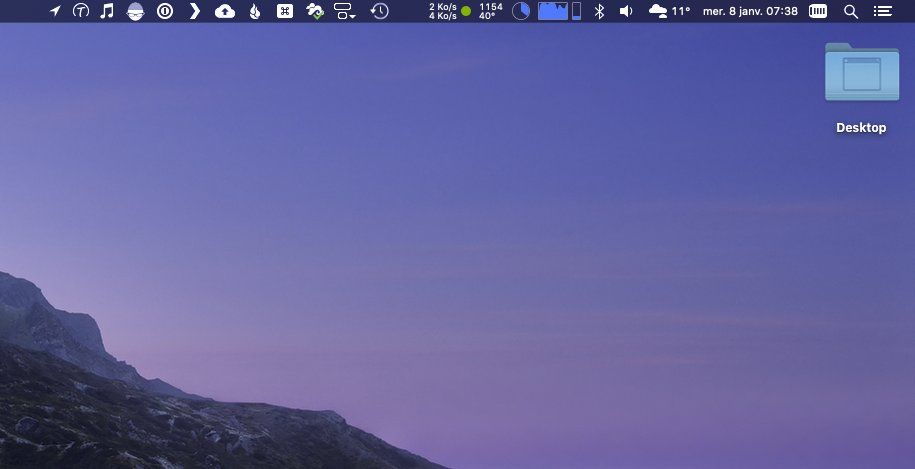Open the volume speaker control
The width and height of the screenshot is (915, 469).
pos(626,11)
